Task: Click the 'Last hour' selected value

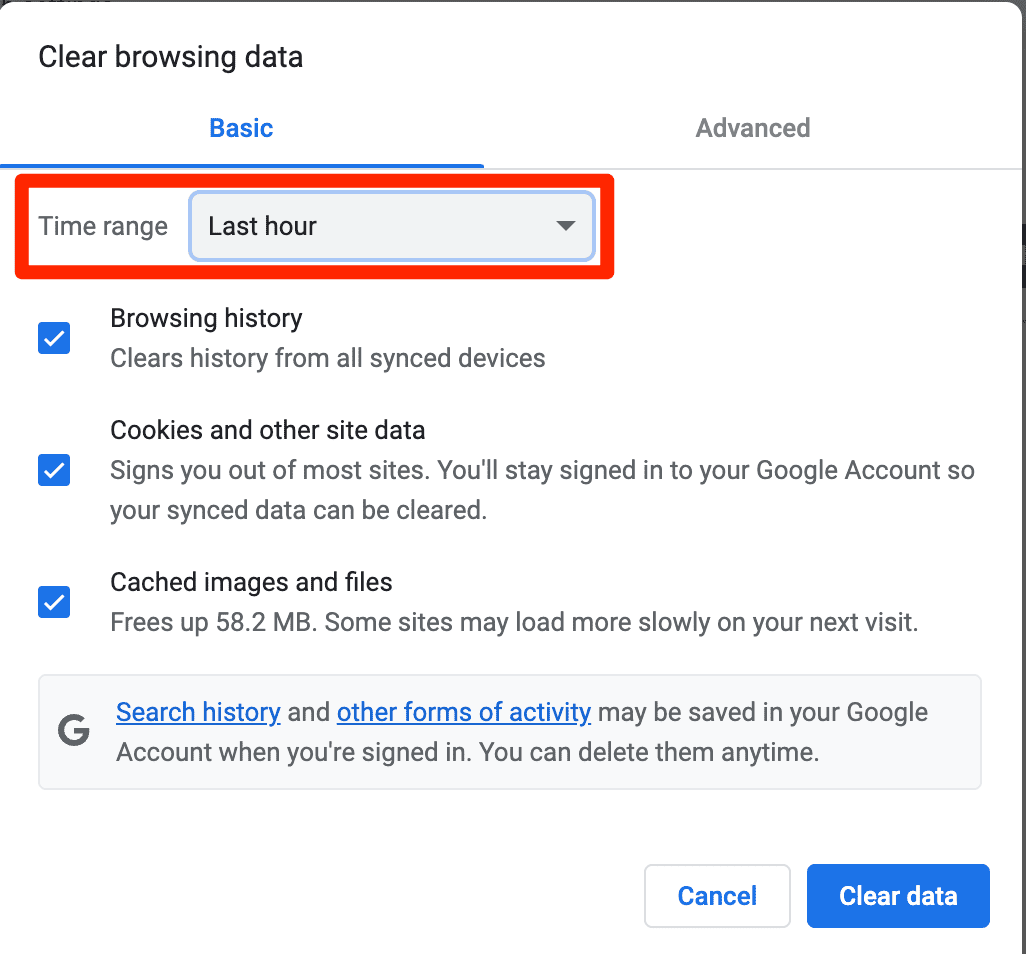Action: (x=262, y=226)
